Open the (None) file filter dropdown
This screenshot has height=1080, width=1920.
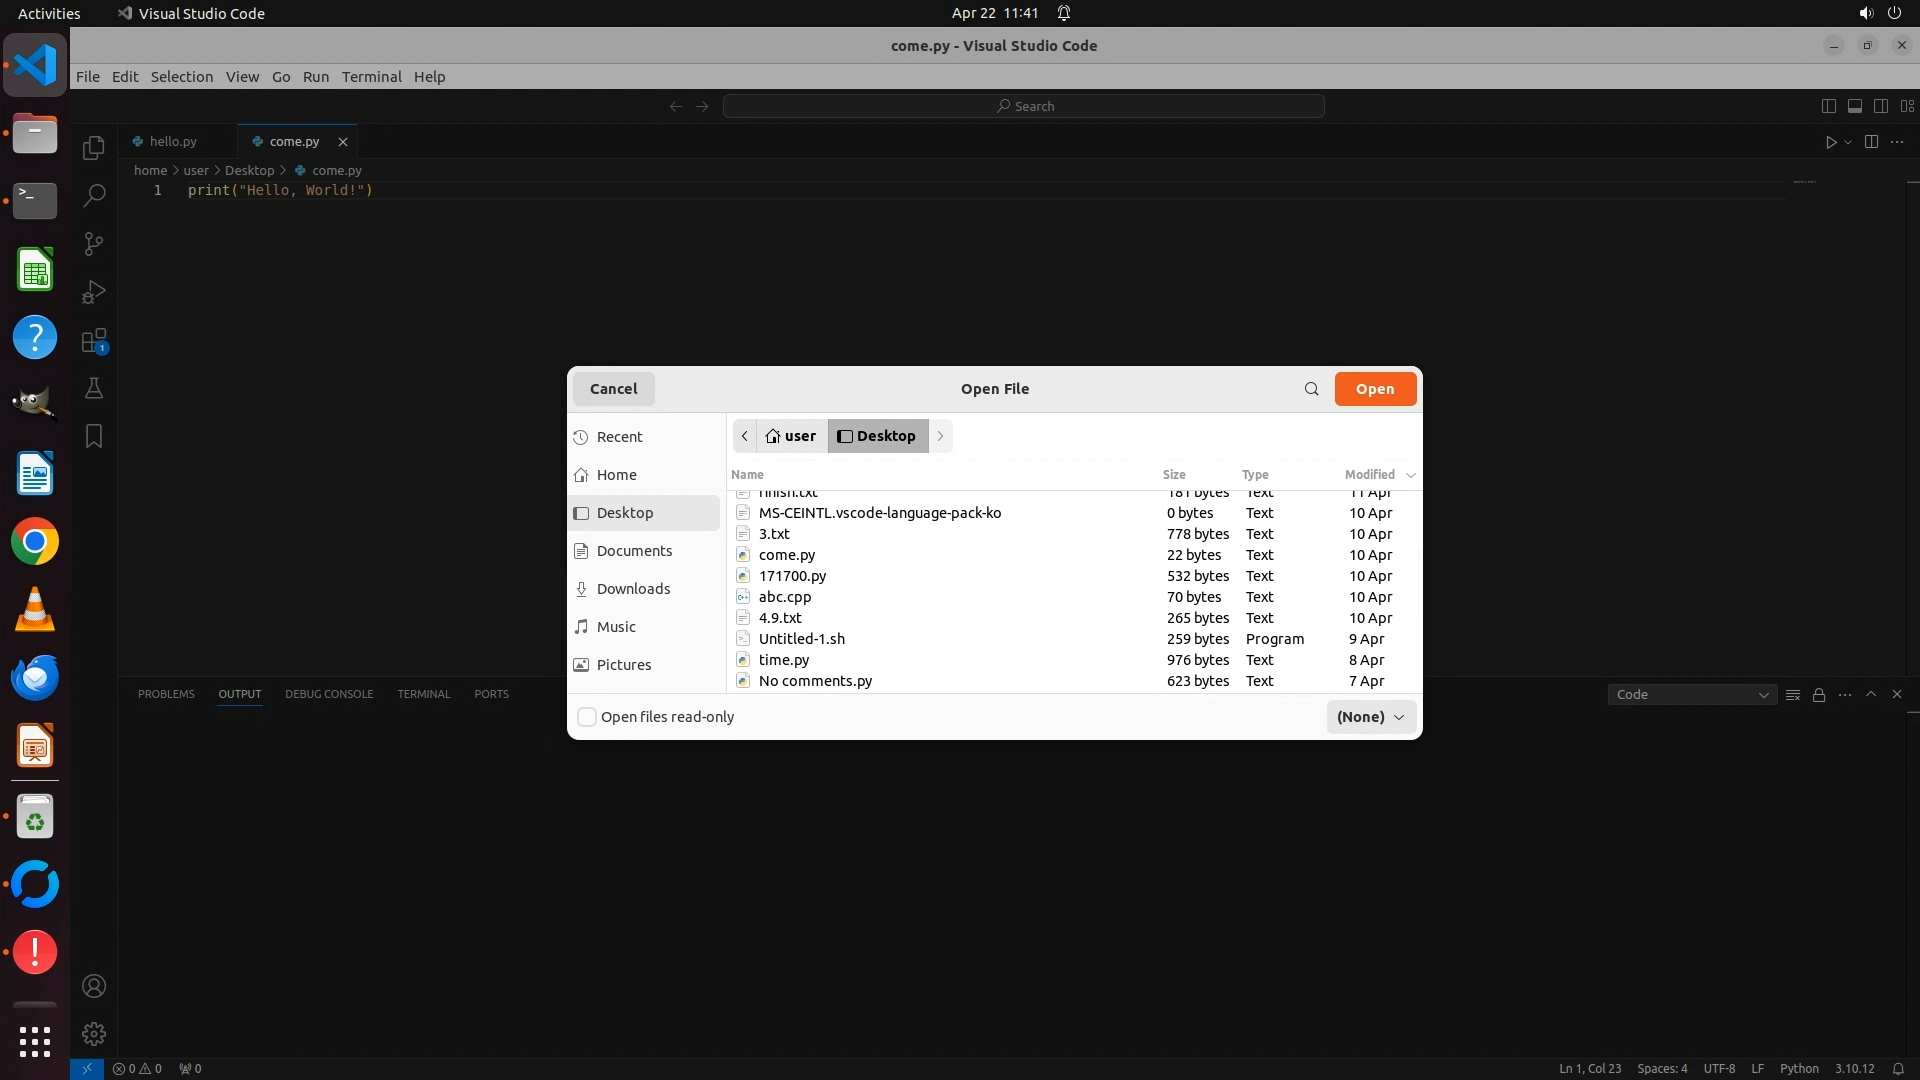pos(1370,717)
